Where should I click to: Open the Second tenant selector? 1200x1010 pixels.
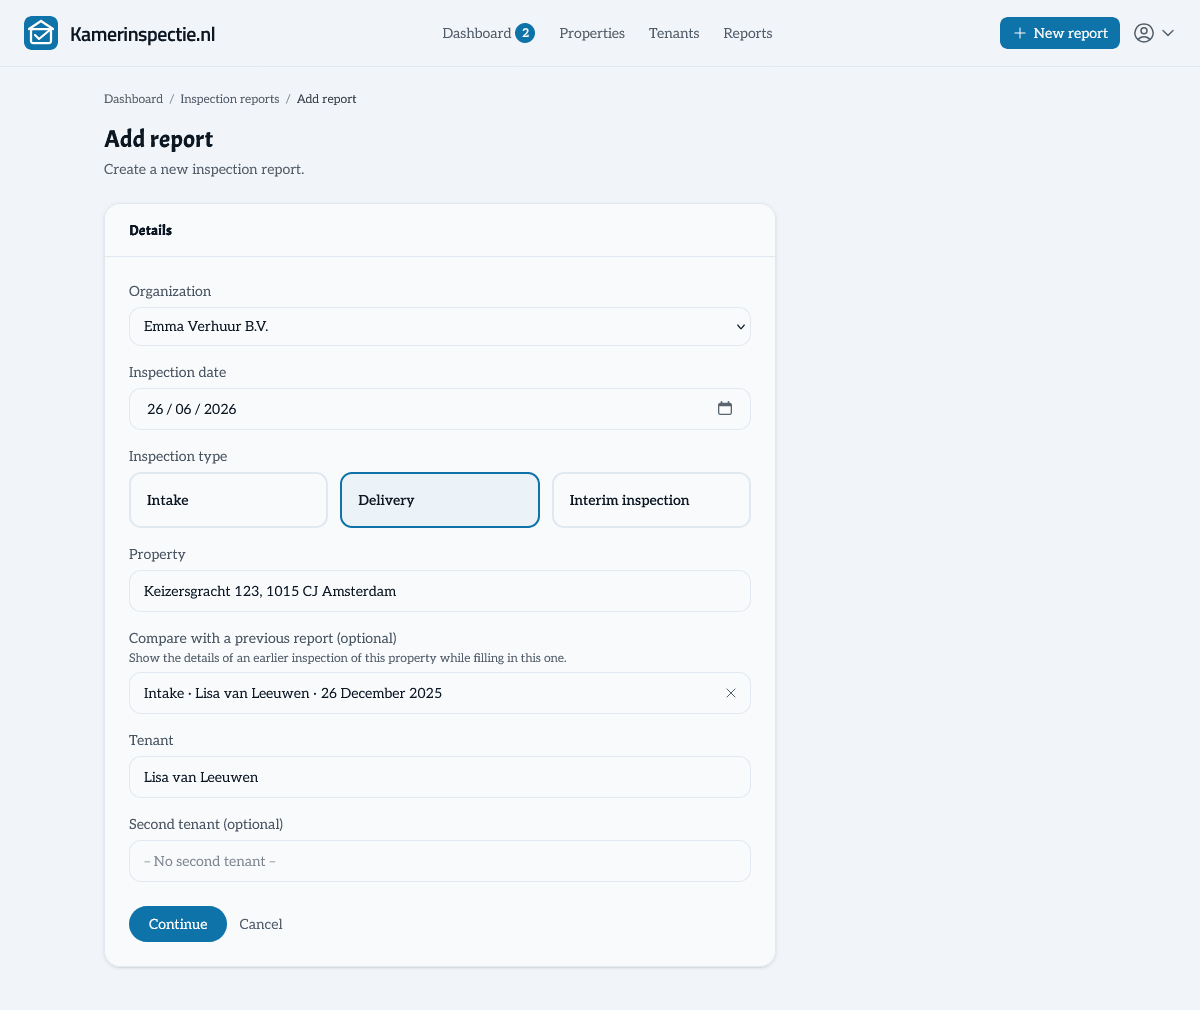tap(440, 861)
